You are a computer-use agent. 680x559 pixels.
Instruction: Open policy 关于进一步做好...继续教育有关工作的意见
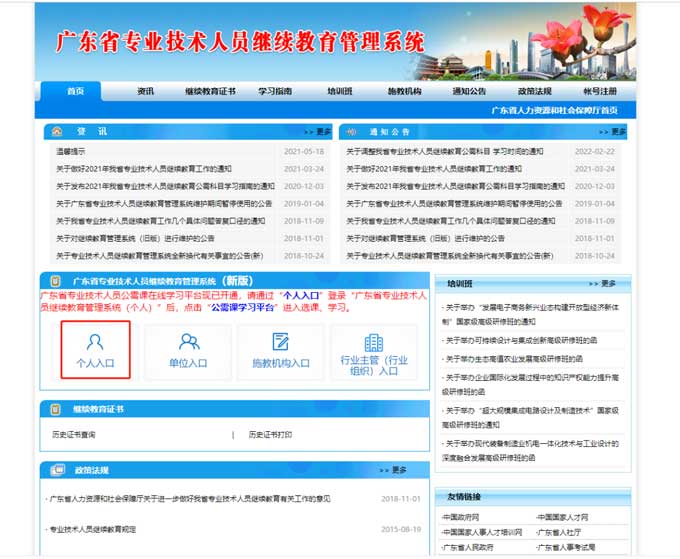188,499
